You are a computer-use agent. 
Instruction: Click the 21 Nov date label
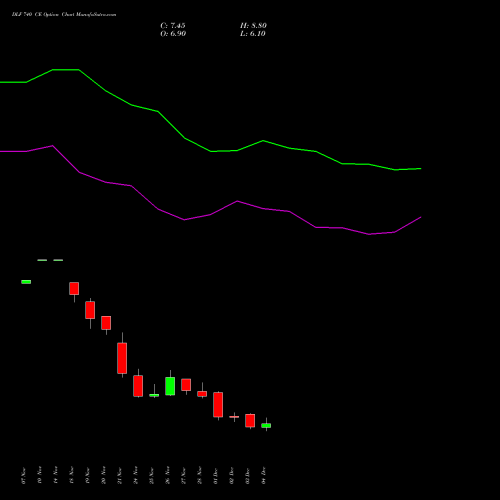coord(119,476)
